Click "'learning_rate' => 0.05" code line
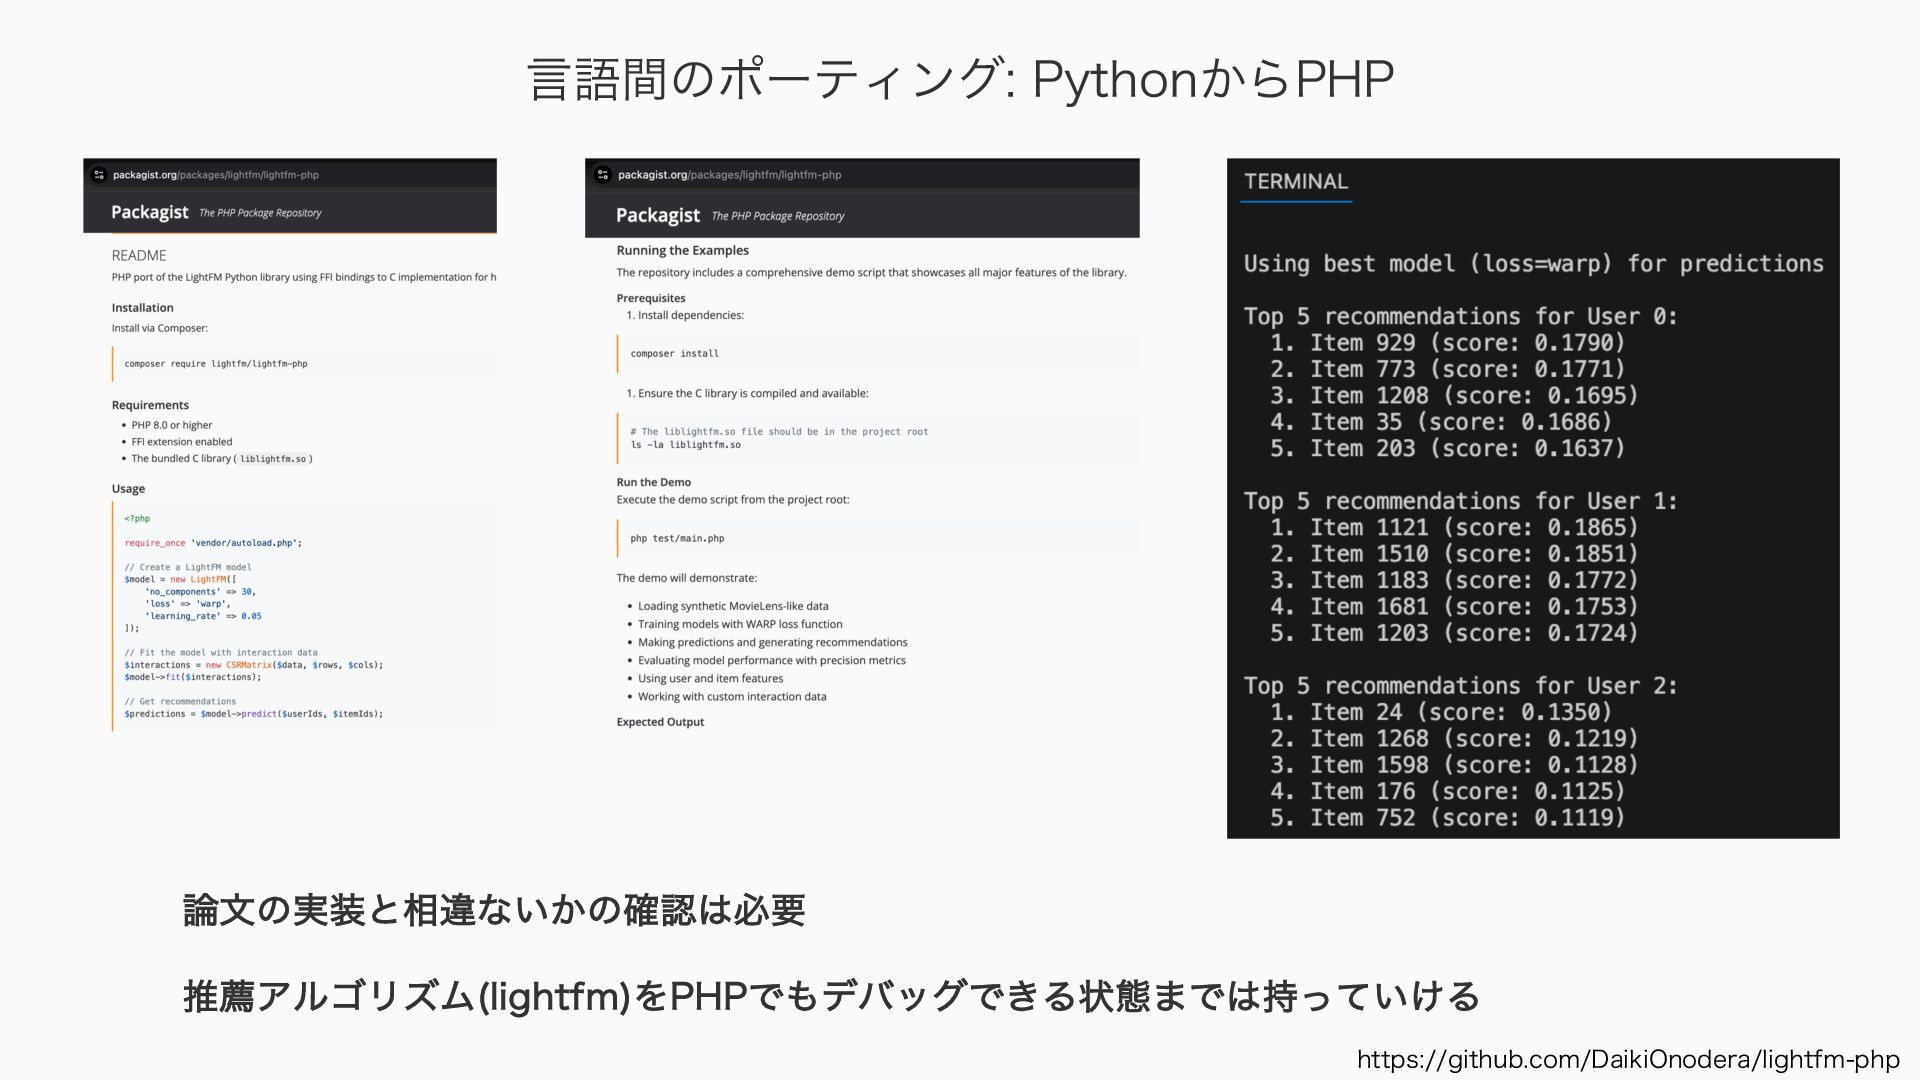 point(204,616)
